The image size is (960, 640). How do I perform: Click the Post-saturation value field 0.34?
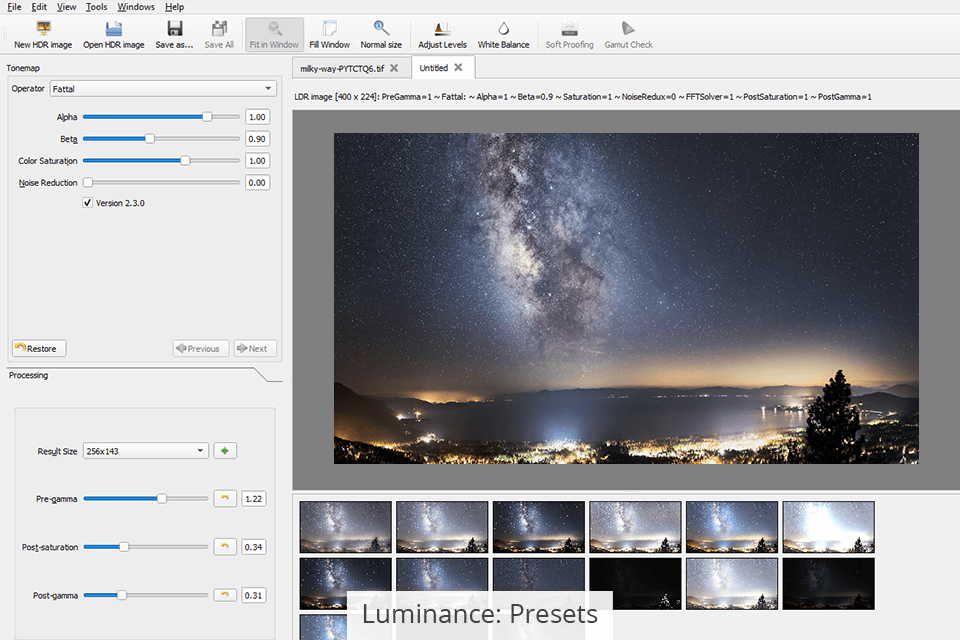pos(253,547)
